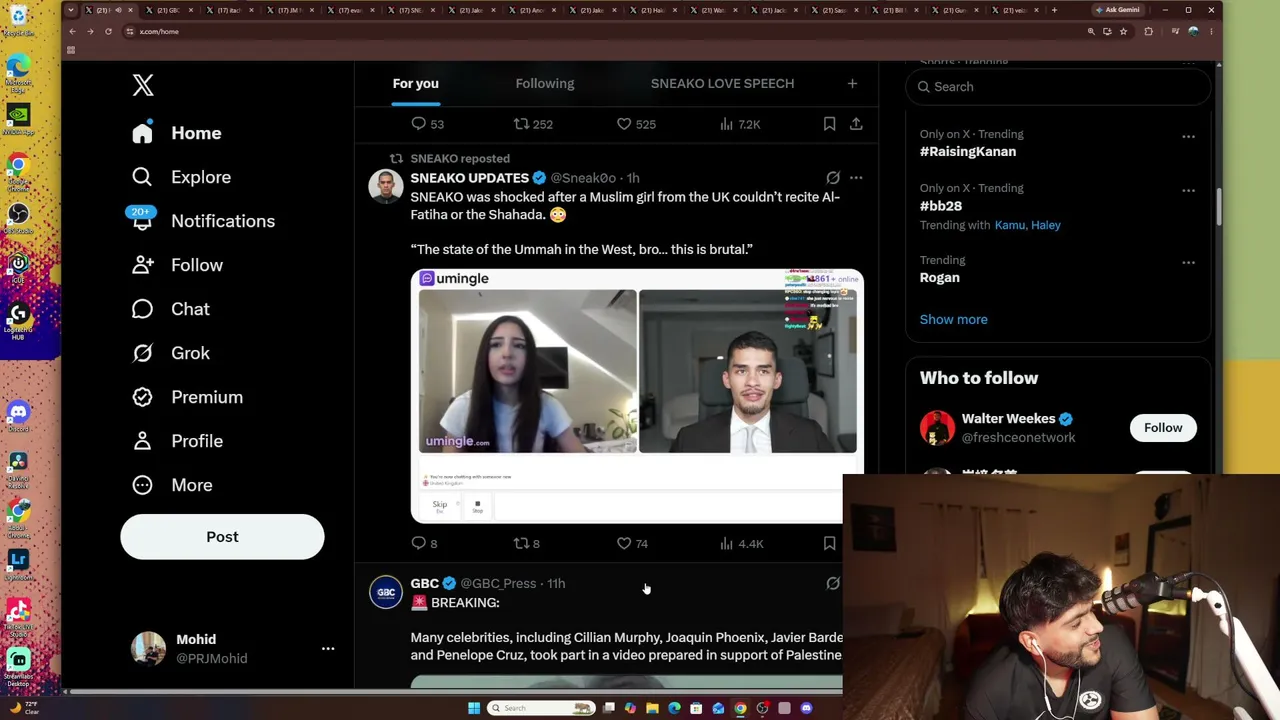Viewport: 1280px width, 720px height.
Task: Open account menu dots next to Mohid
Action: pyautogui.click(x=328, y=649)
